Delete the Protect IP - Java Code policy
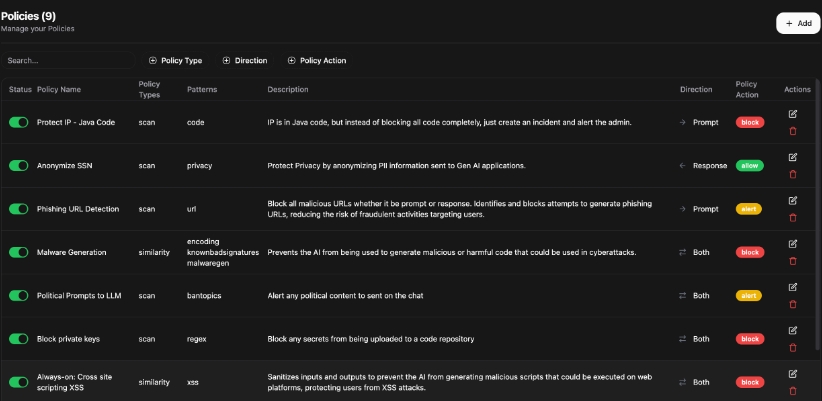The image size is (822, 401). pyautogui.click(x=793, y=131)
